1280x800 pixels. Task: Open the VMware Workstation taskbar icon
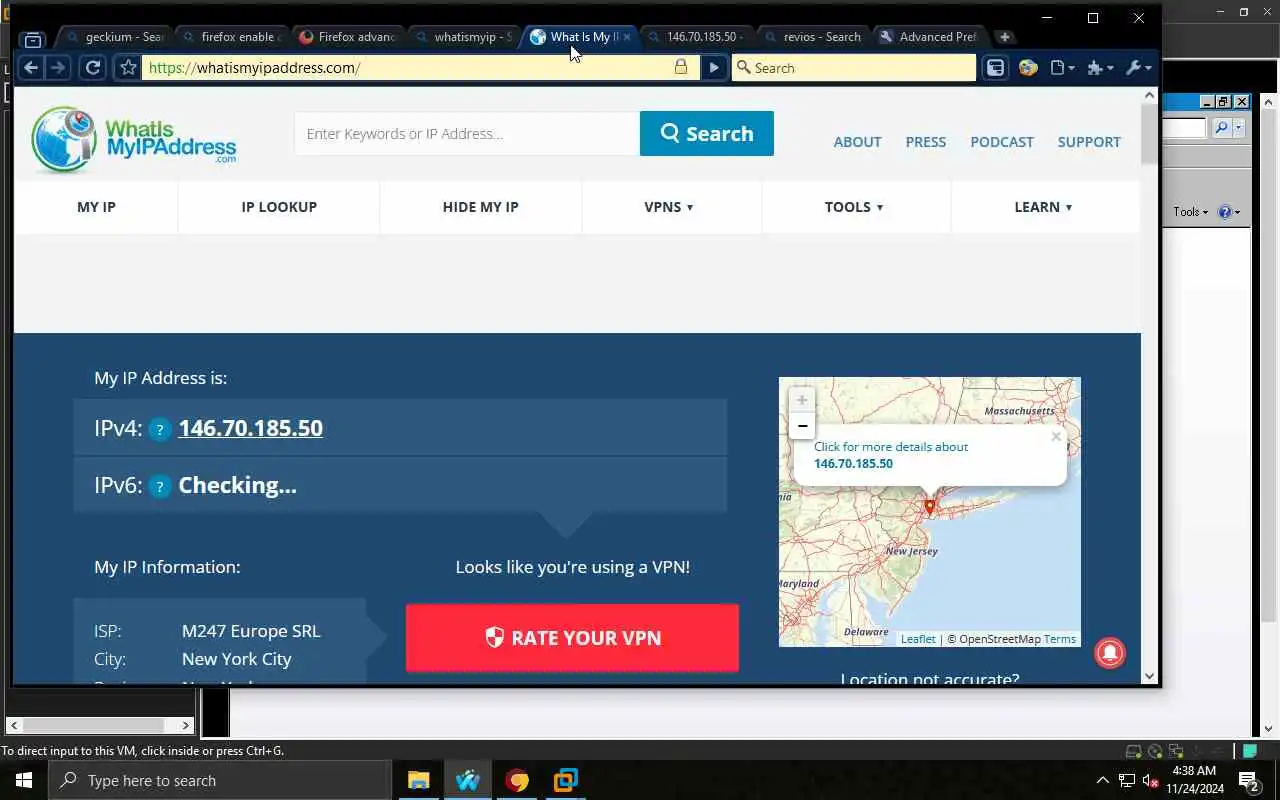(566, 780)
